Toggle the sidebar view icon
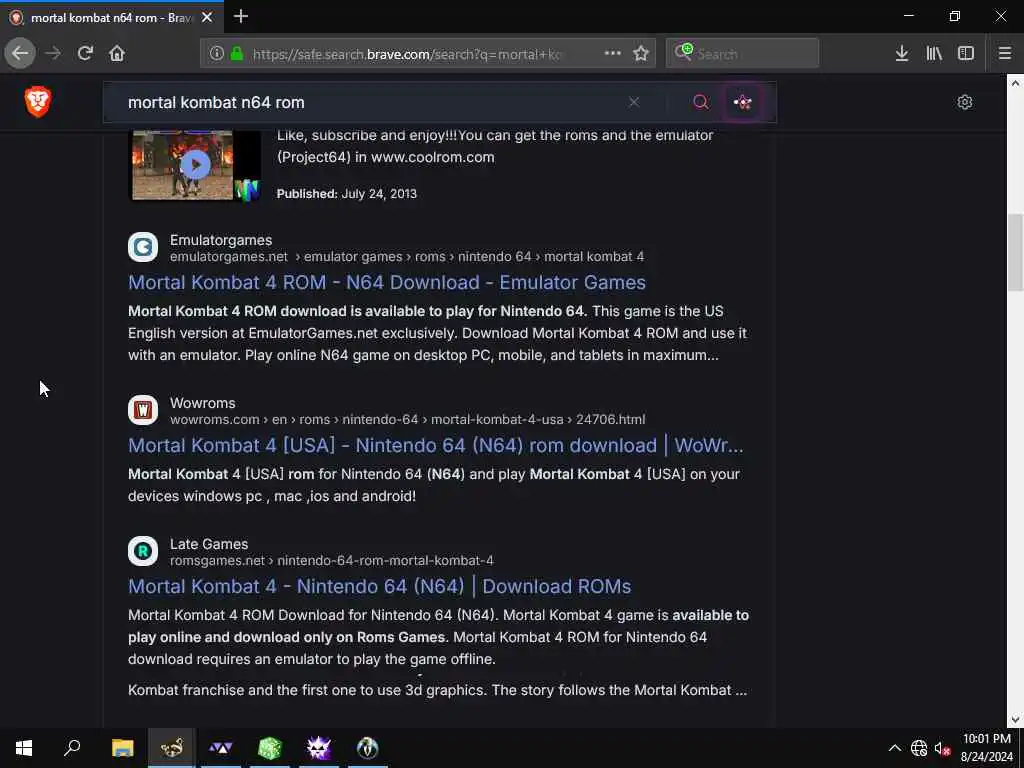 coord(966,54)
